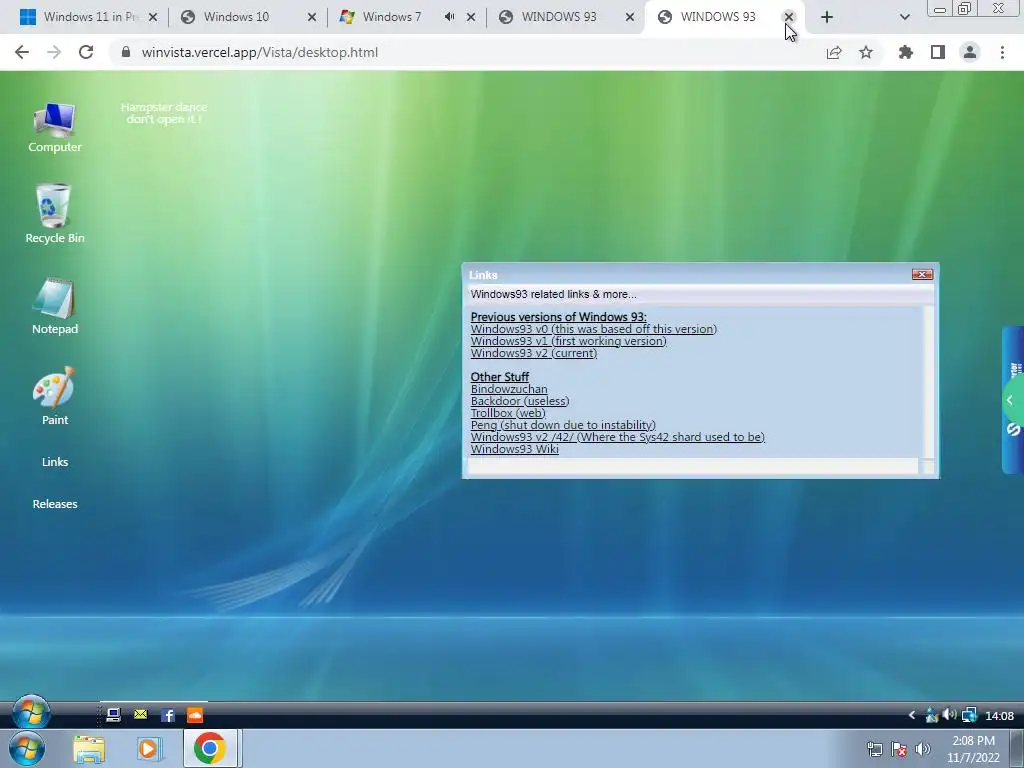1024x768 pixels.
Task: Open the Extensions puzzle icon
Action: click(906, 52)
